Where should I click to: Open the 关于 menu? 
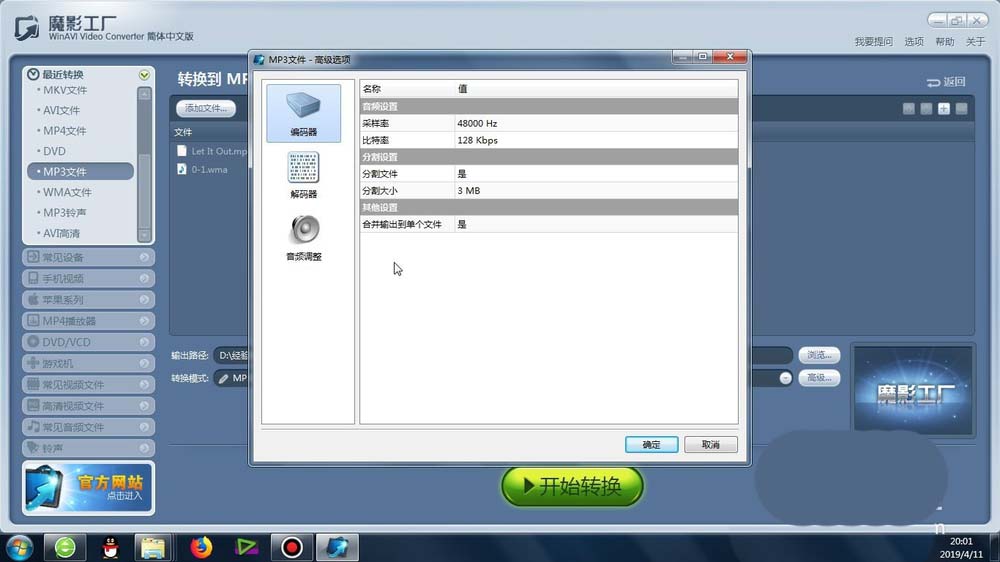975,41
